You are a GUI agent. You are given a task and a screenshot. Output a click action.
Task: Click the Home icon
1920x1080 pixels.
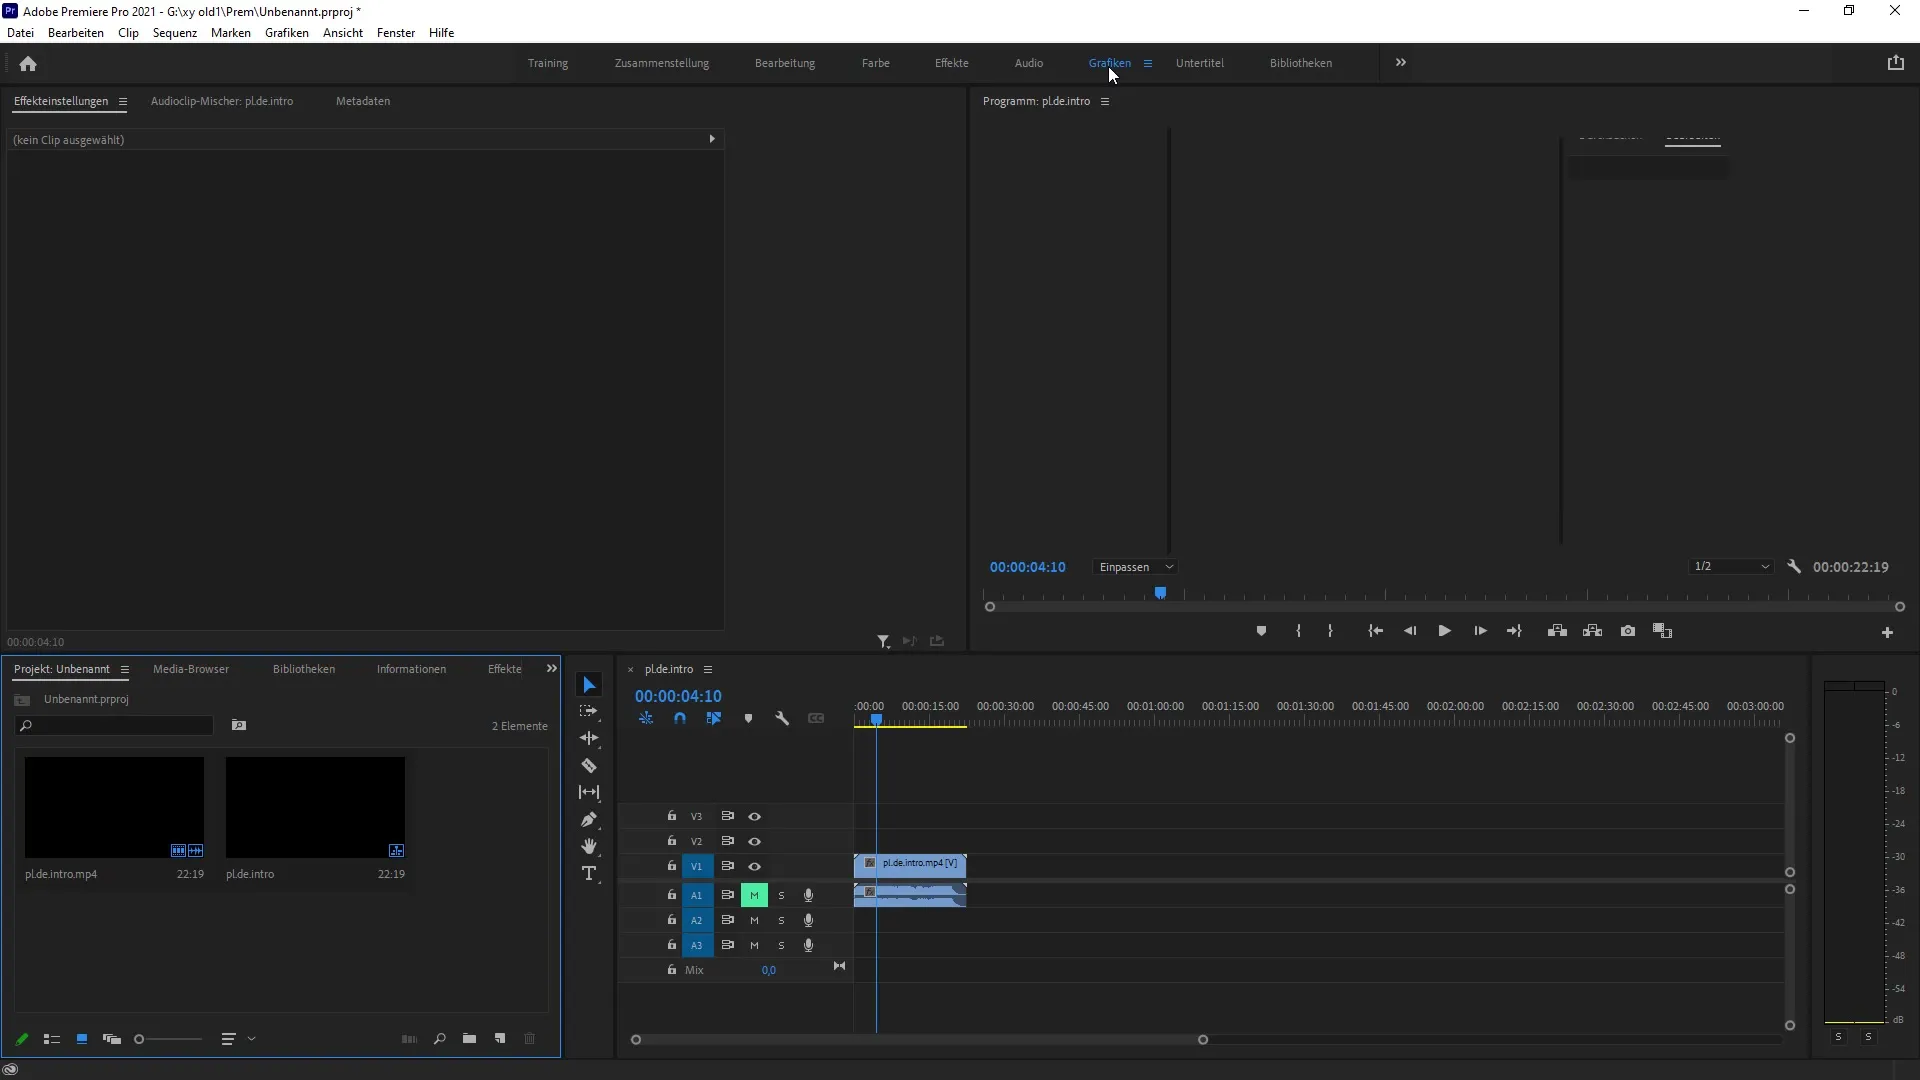click(28, 63)
